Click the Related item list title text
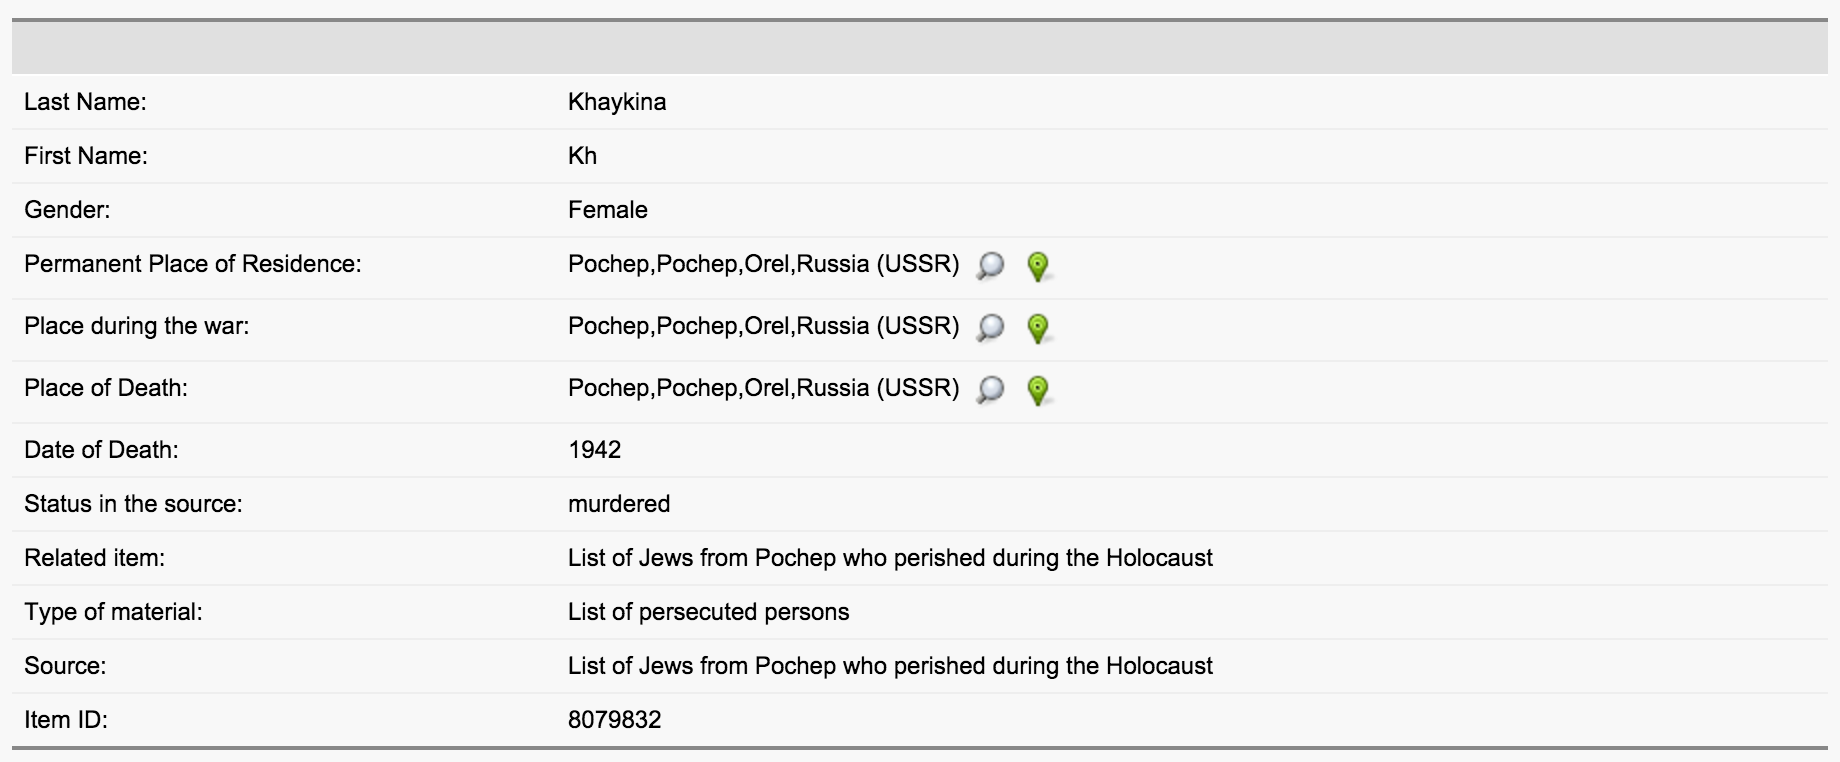The image size is (1840, 762). coord(890,558)
